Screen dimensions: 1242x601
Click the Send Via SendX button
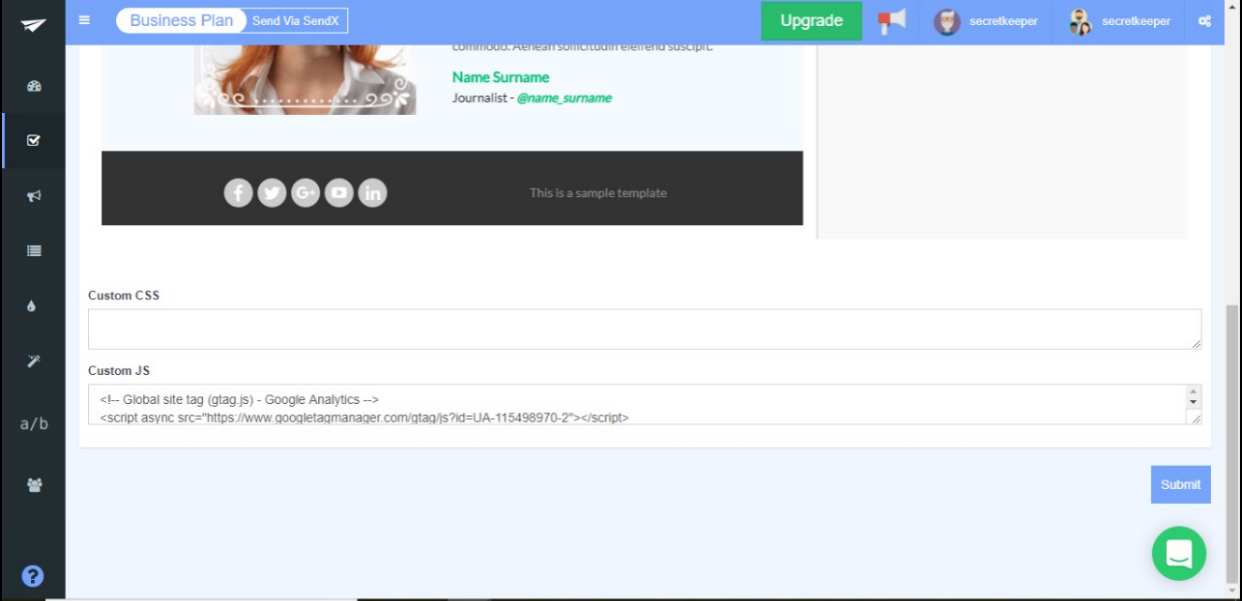tap(297, 21)
